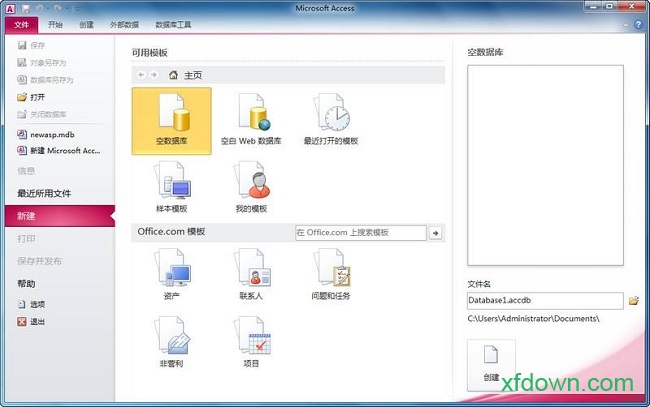The width and height of the screenshot is (650, 407).
Task: Collapse the ribbon with the chevron icon
Action: pos(626,25)
